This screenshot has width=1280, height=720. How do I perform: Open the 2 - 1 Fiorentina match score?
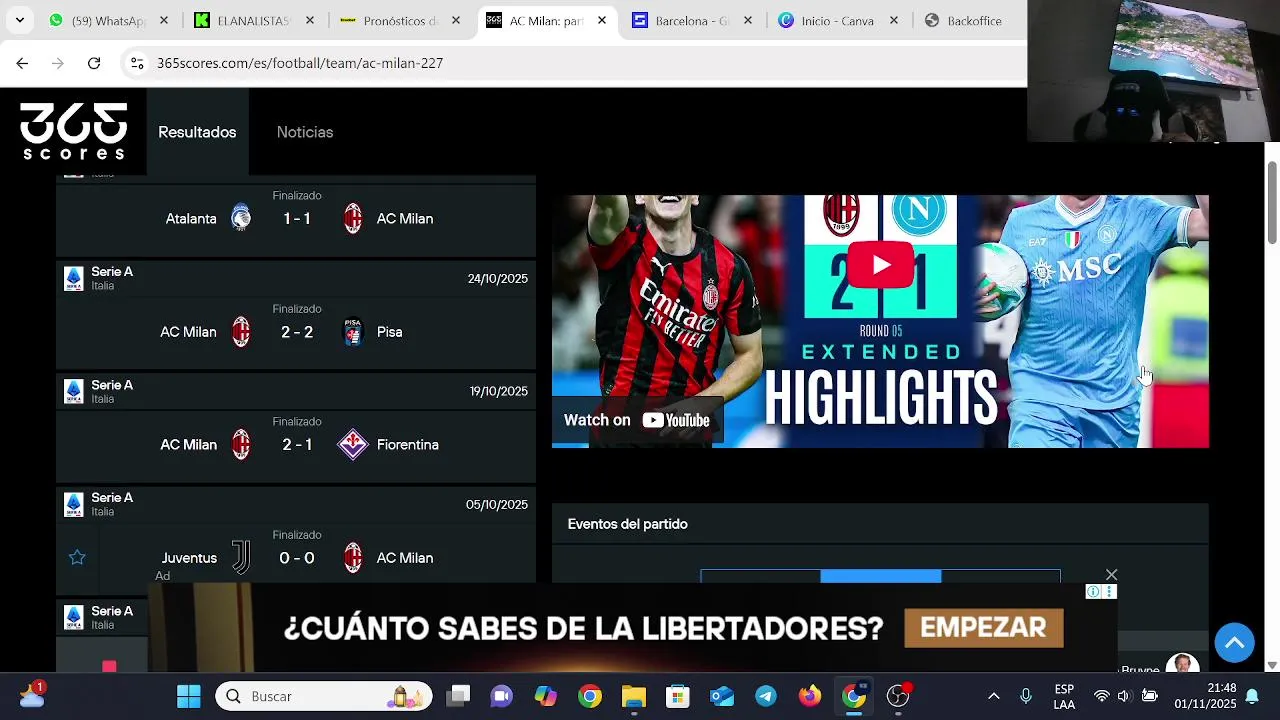pyautogui.click(x=297, y=445)
